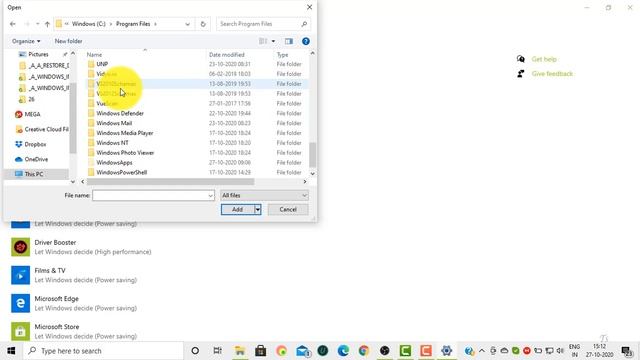Open view options dropdown arrow
This screenshot has width=640, height=360.
[273, 41]
